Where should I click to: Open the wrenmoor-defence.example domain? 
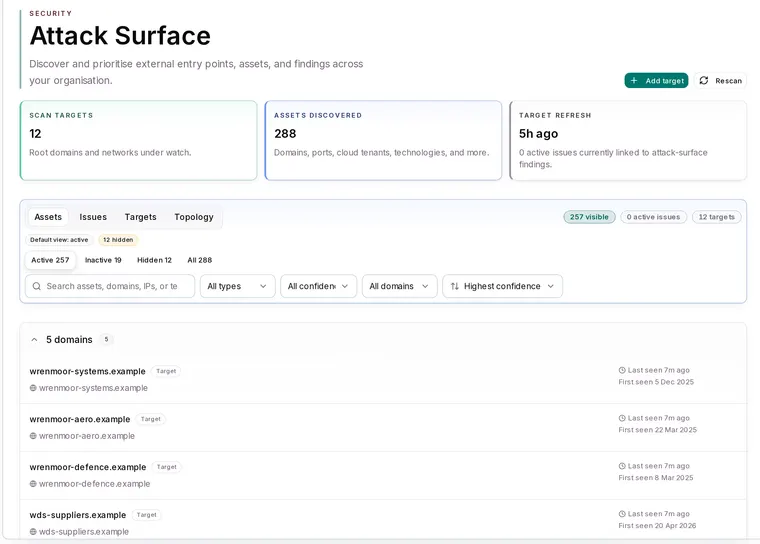[x=88, y=467]
